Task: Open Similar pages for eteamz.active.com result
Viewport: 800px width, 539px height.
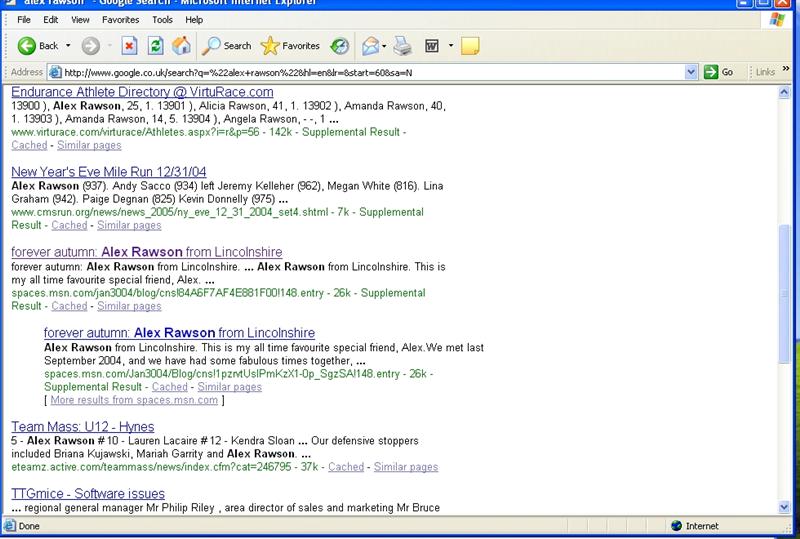Action: 406,467
